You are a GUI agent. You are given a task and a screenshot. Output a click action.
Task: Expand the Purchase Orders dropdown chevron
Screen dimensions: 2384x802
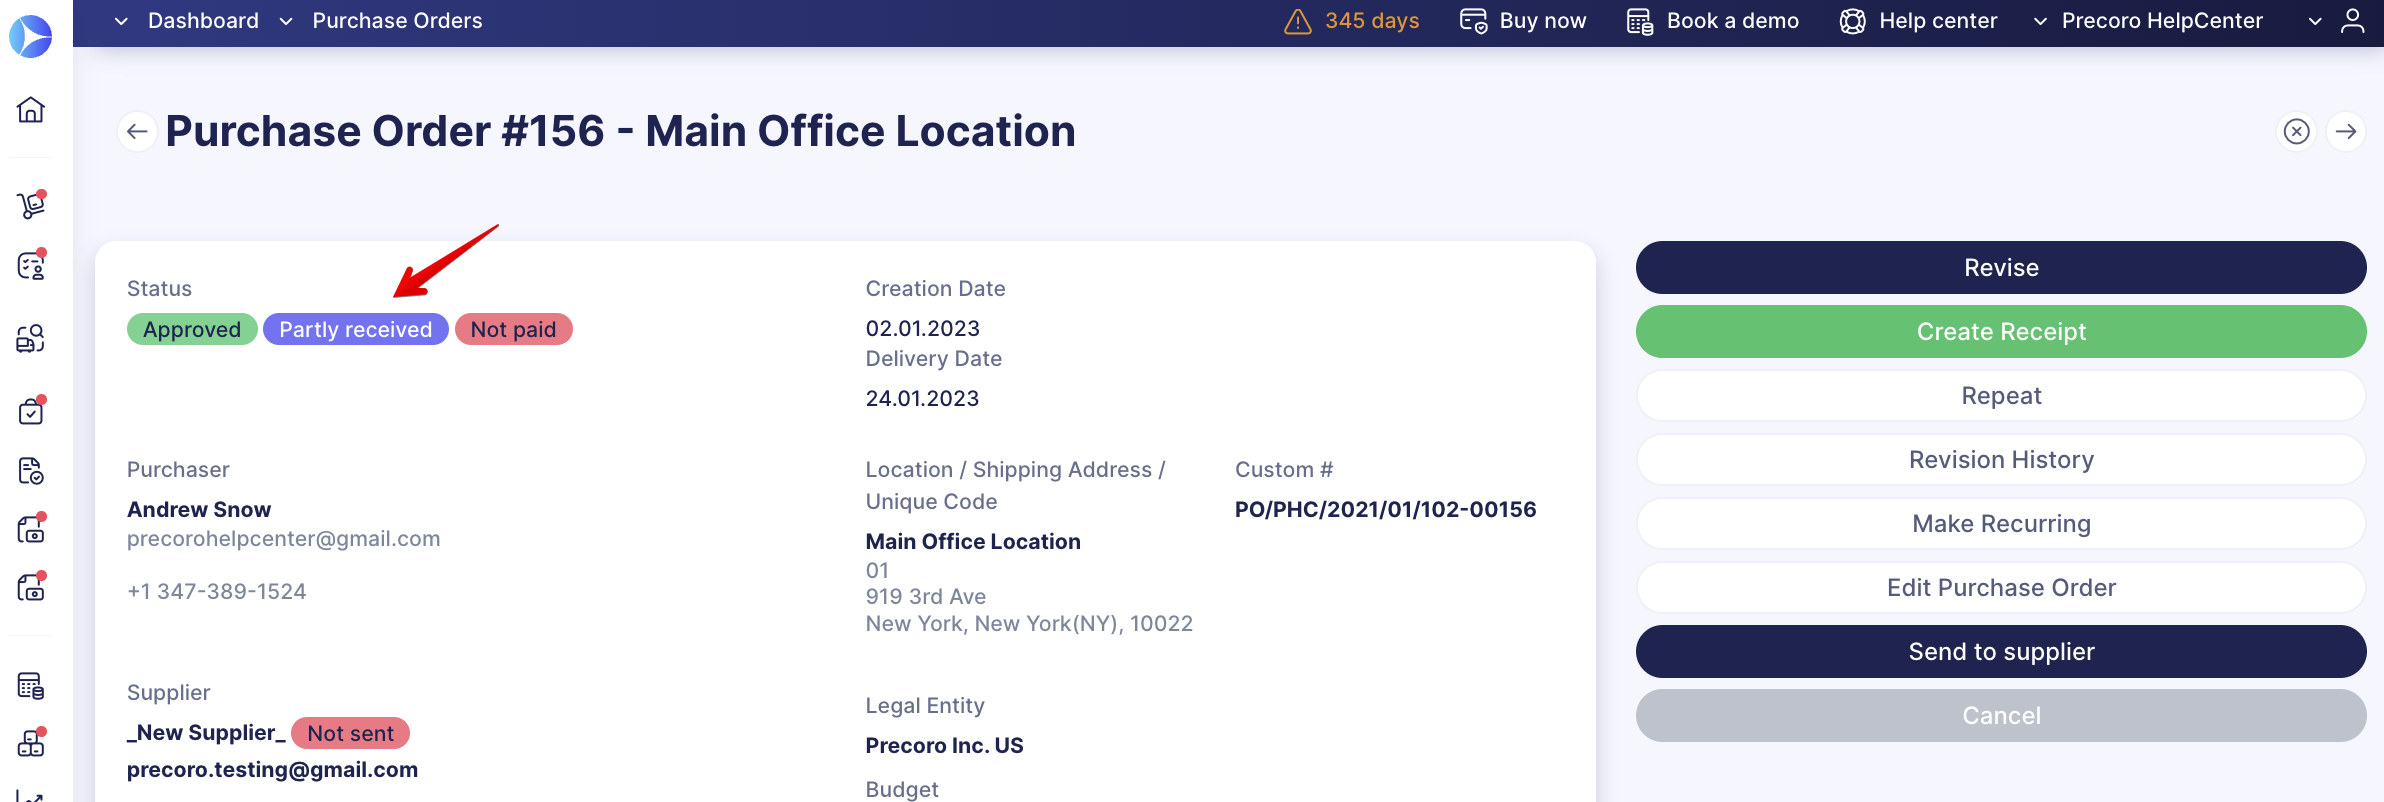[286, 21]
